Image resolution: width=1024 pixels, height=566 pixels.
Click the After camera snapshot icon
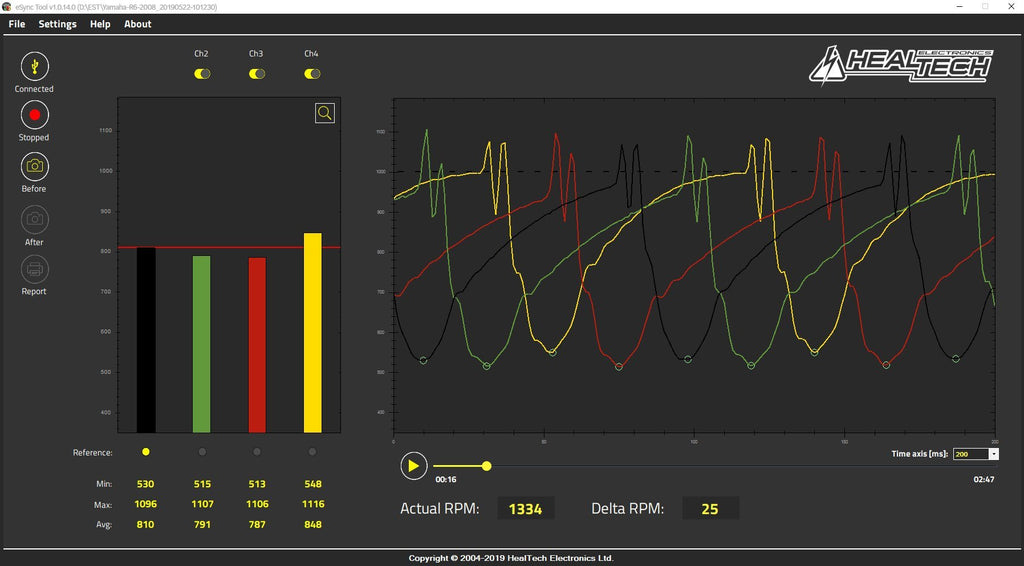click(x=34, y=219)
